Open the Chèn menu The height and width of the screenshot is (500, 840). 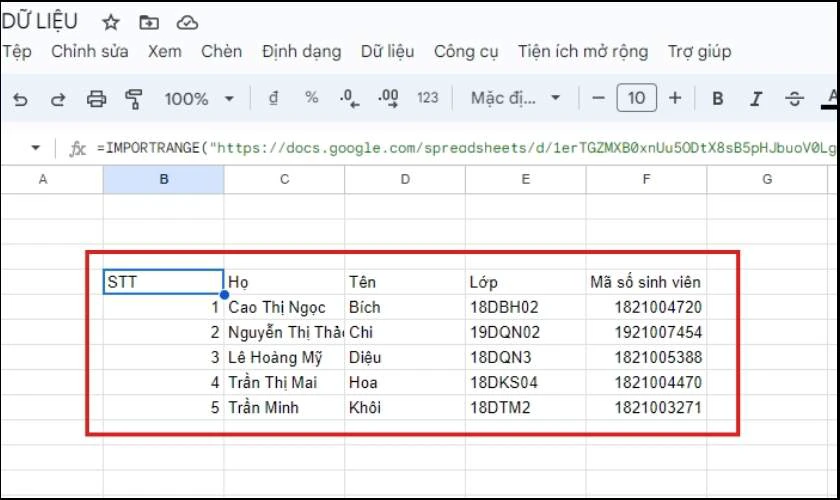pos(221,51)
